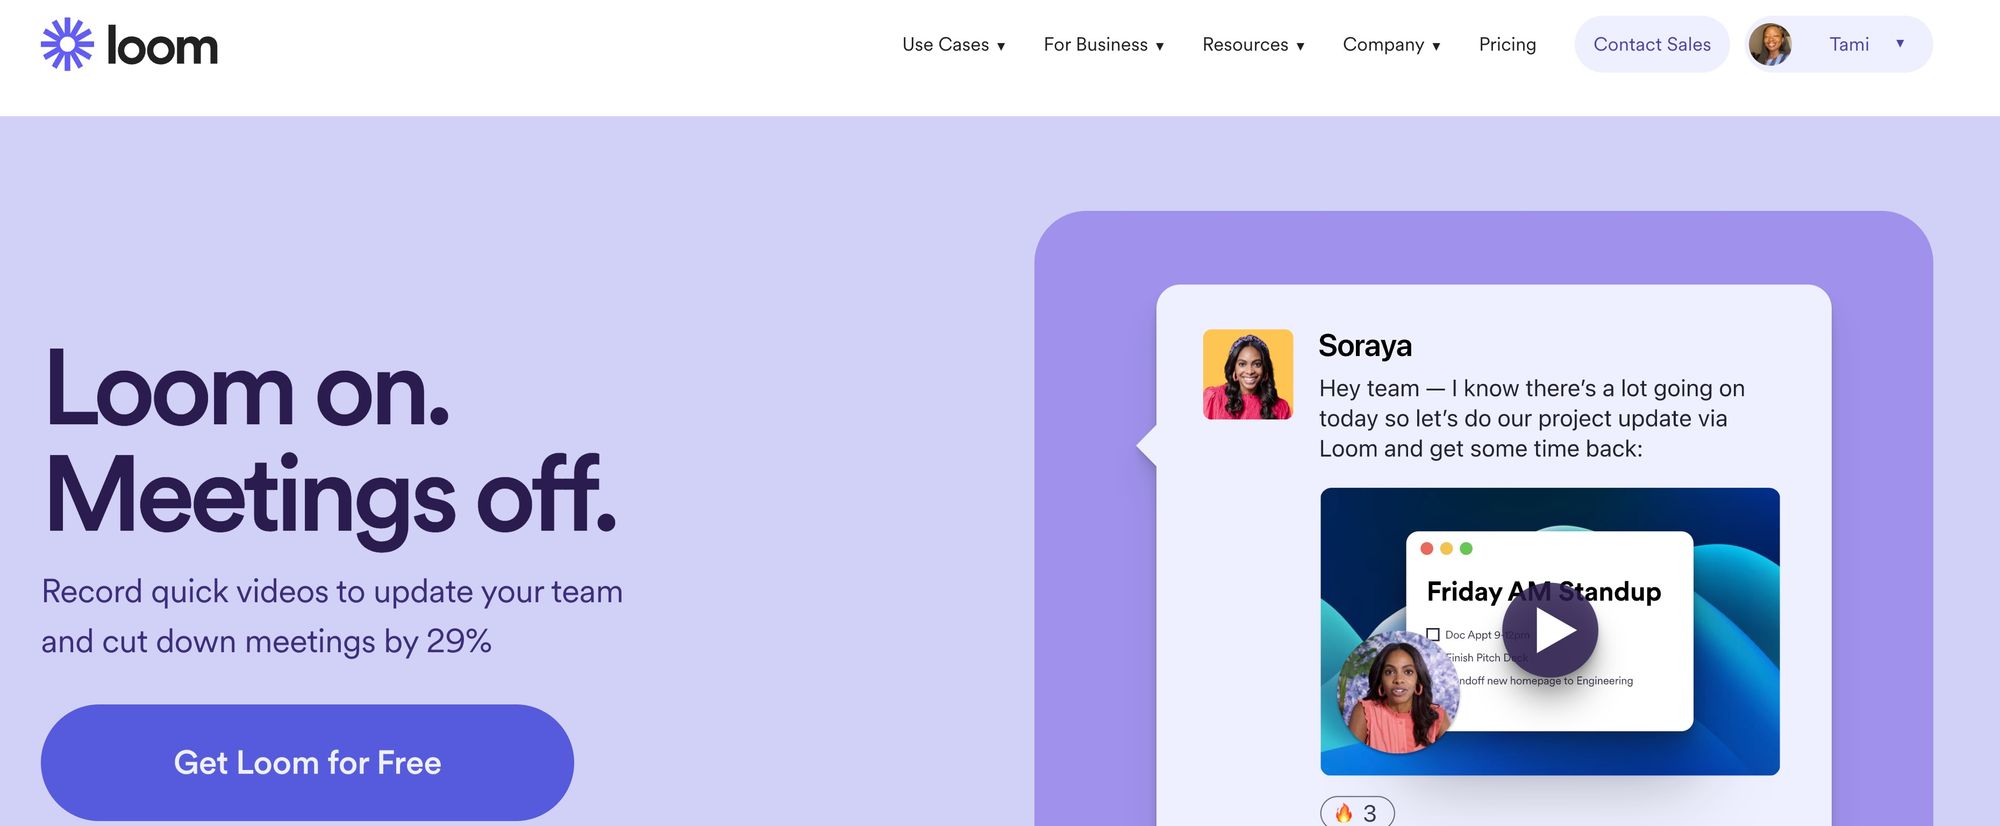Go to the Pricing page

pyautogui.click(x=1507, y=44)
